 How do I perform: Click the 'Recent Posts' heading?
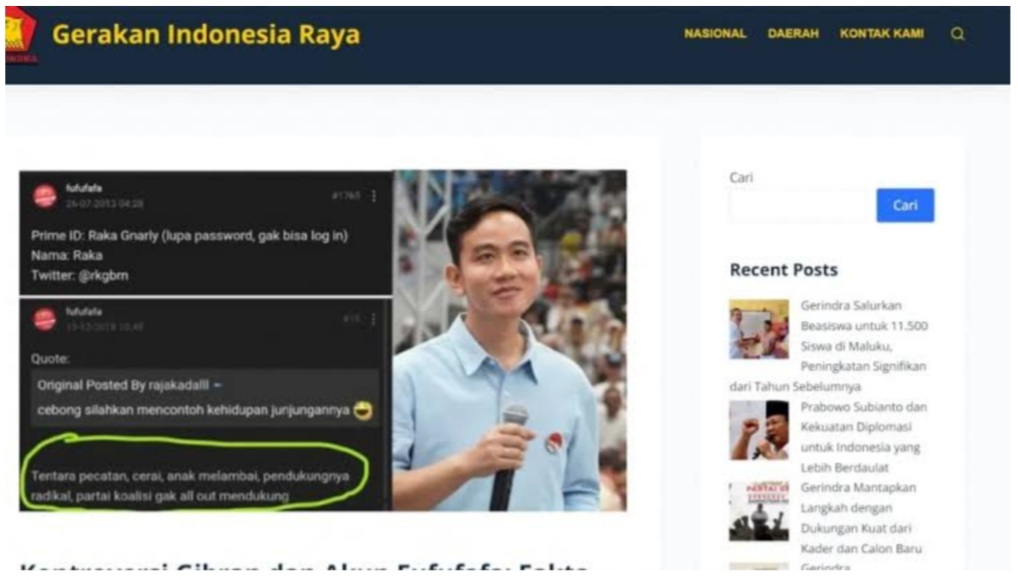(784, 270)
